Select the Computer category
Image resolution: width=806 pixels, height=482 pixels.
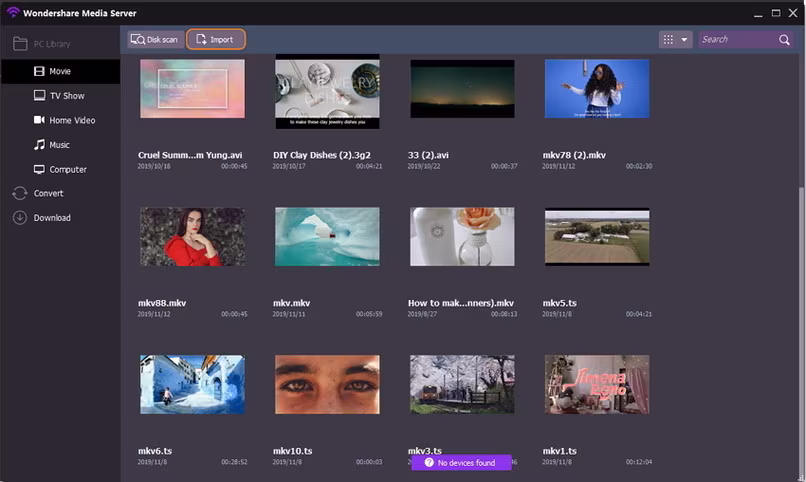pos(61,169)
